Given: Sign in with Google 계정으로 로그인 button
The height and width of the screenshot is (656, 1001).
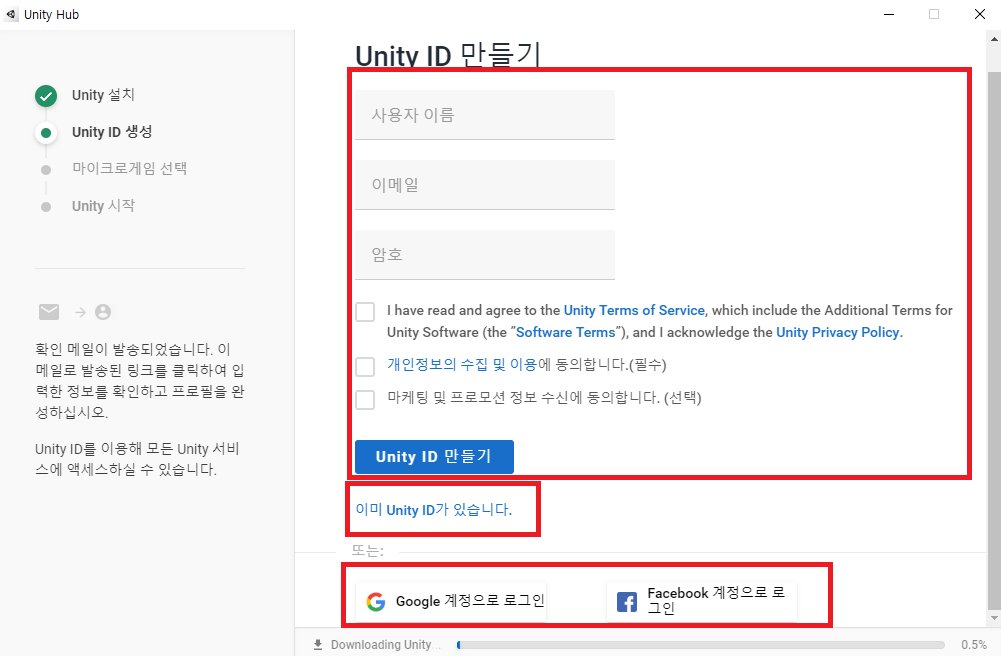Looking at the screenshot, I should (451, 601).
